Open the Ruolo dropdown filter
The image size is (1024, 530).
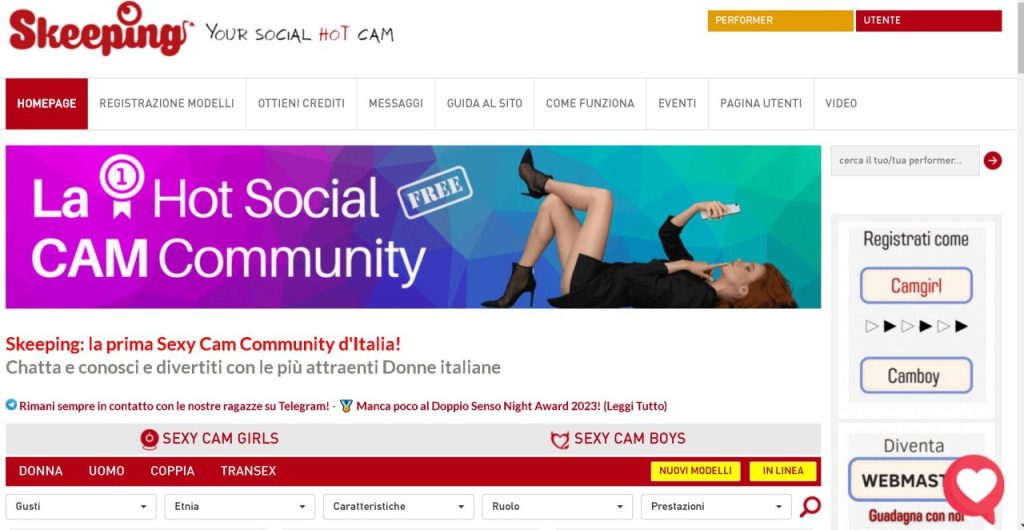coord(557,507)
